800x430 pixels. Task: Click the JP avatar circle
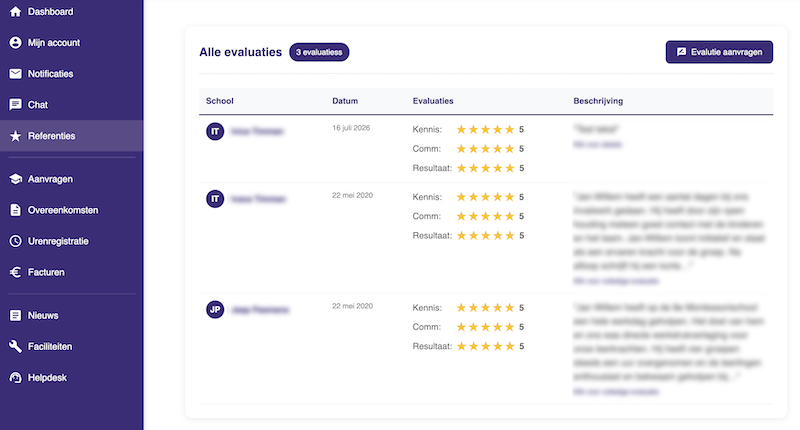tap(215, 309)
